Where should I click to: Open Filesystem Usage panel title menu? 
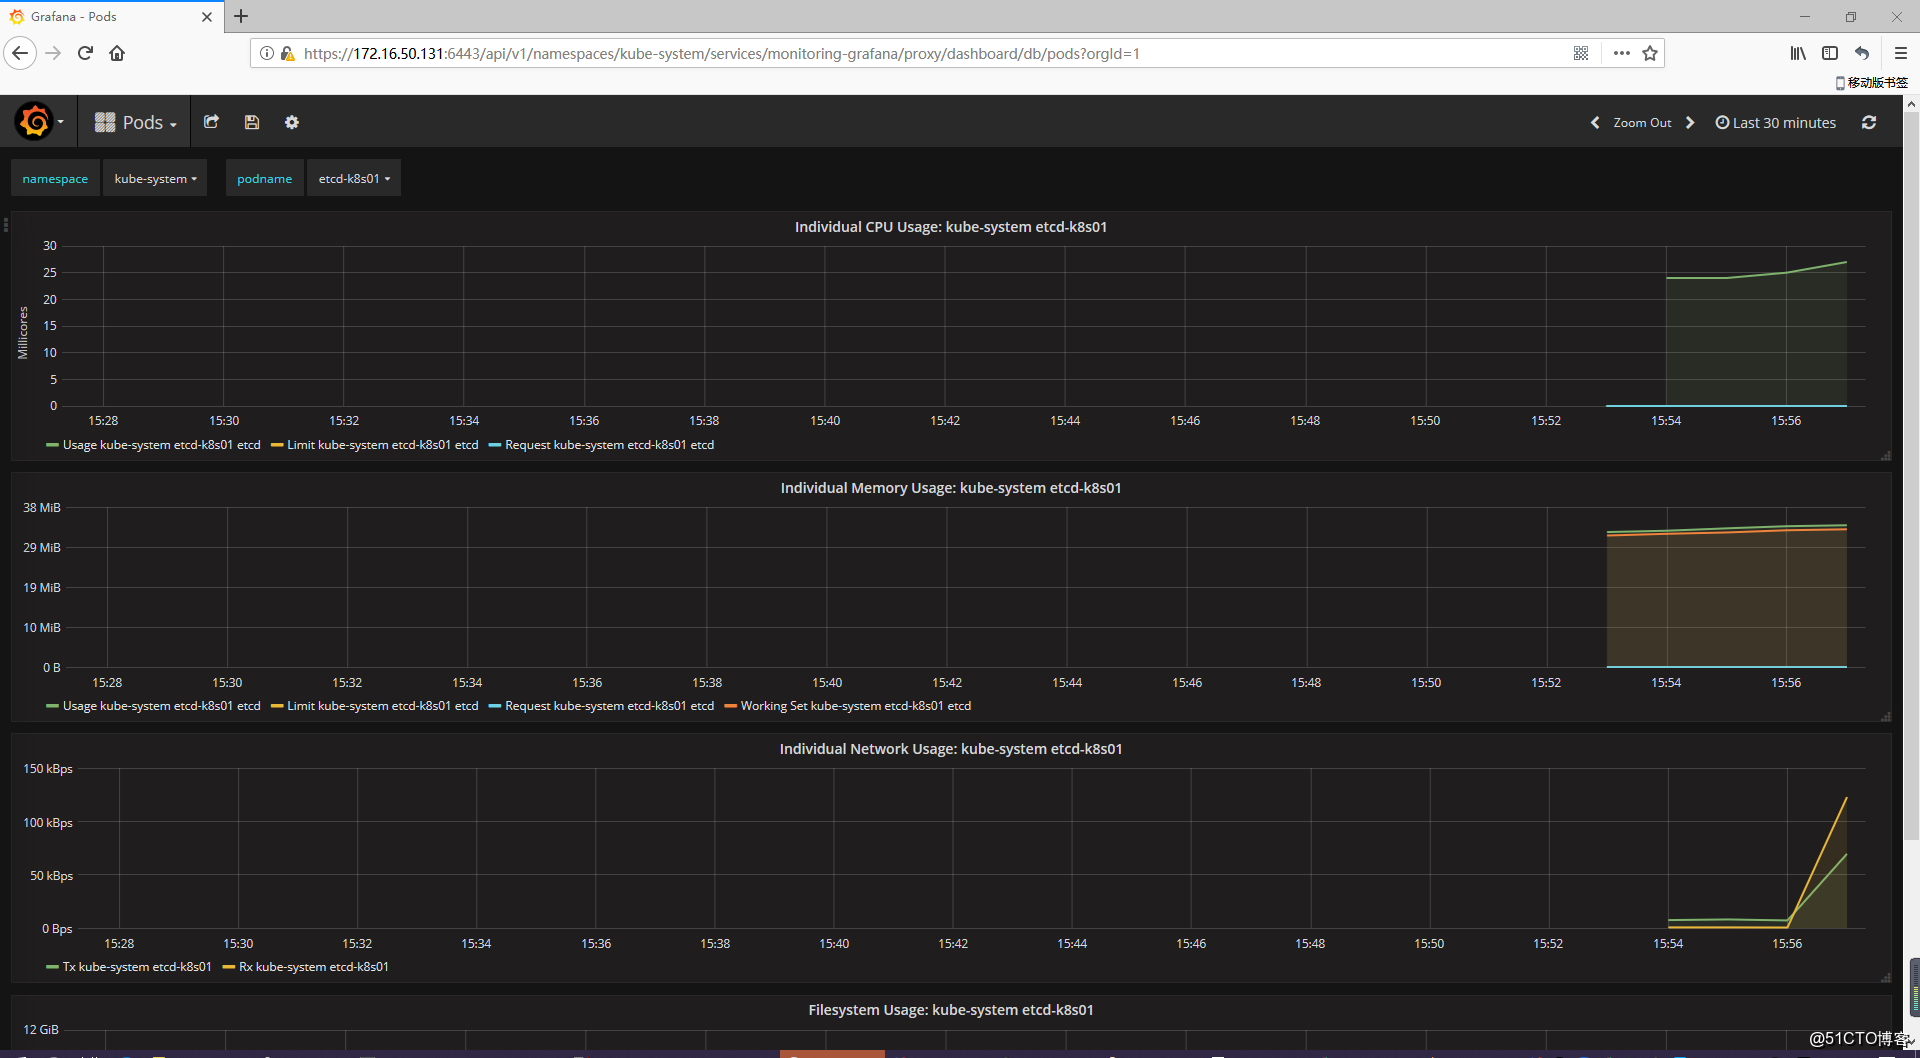(950, 1010)
